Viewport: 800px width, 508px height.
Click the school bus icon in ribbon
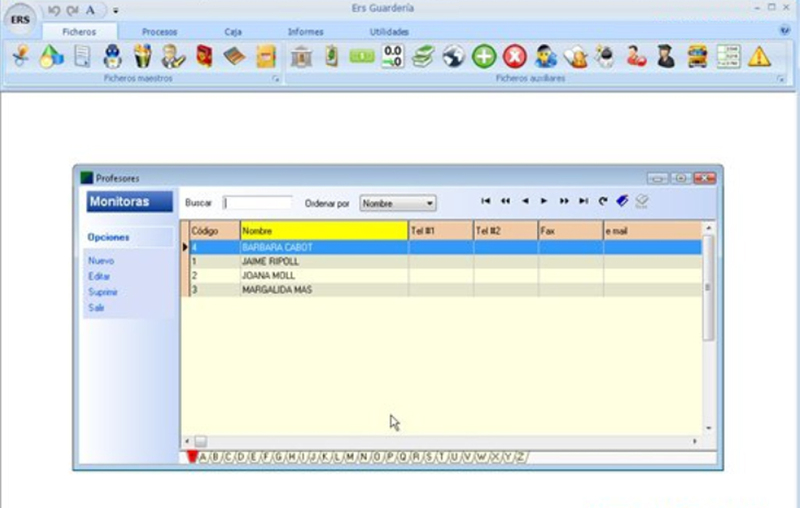click(x=697, y=57)
